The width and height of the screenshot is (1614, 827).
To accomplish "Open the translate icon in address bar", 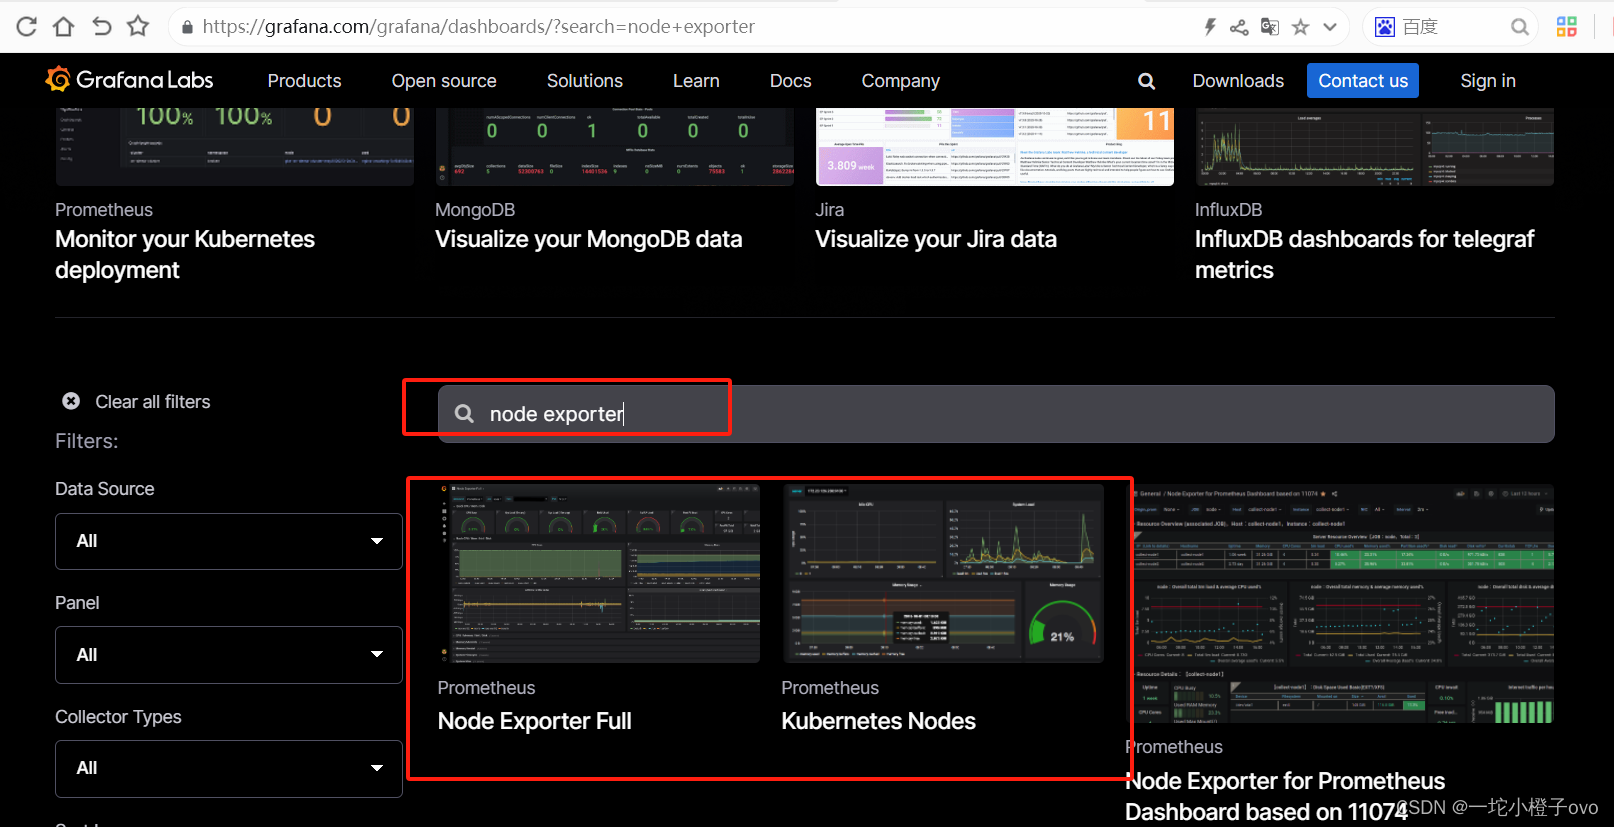I will point(1270,27).
